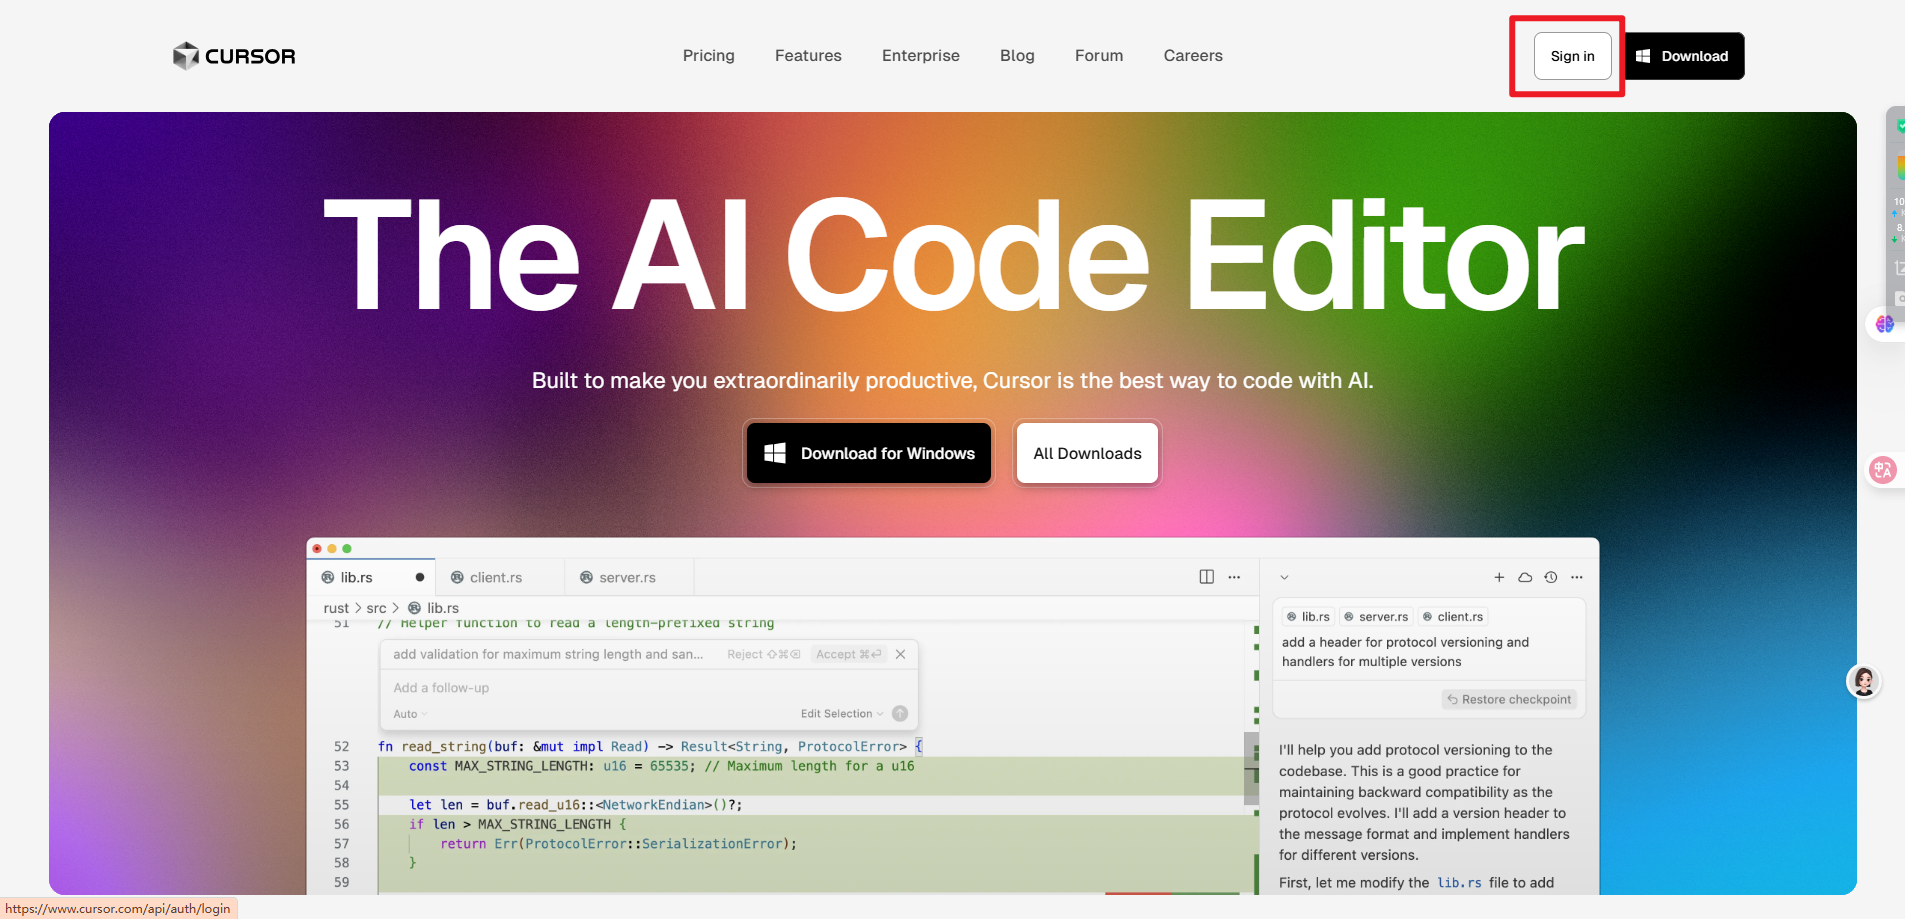Click the server.rs context chip in chat
The image size is (1905, 919).
click(1376, 617)
